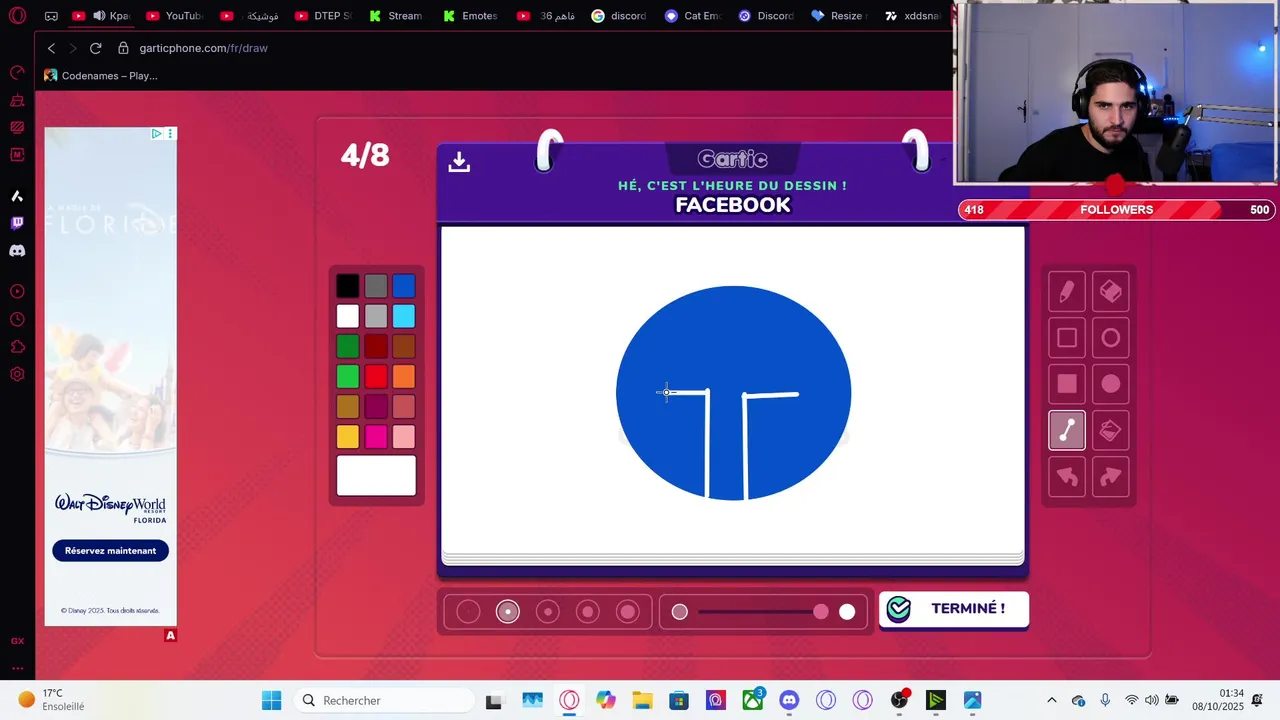Pick the dark gray color swatch
Image resolution: width=1280 pixels, height=720 pixels.
click(x=376, y=286)
